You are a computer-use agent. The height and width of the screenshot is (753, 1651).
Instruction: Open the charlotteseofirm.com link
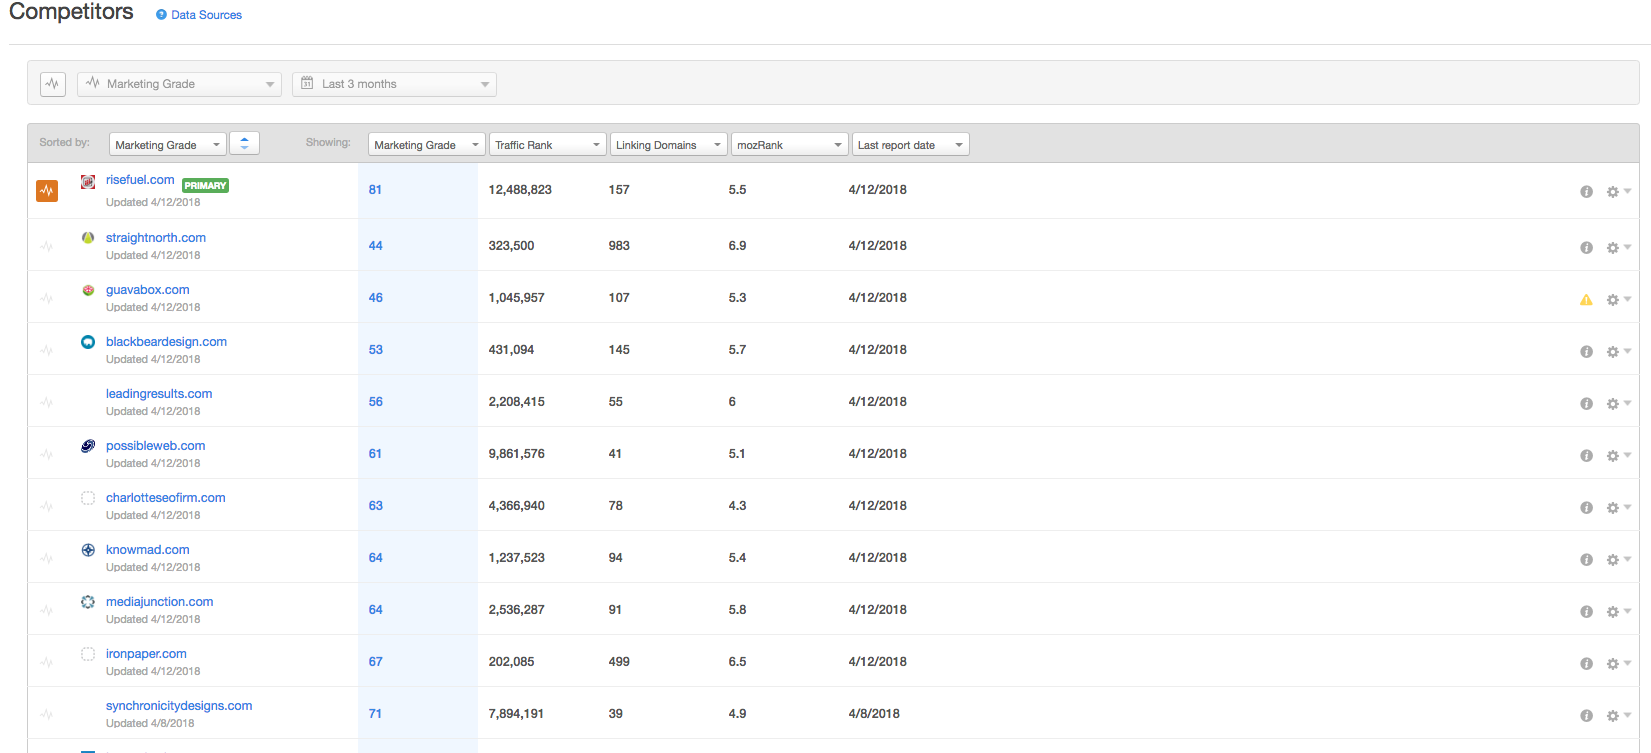(166, 498)
